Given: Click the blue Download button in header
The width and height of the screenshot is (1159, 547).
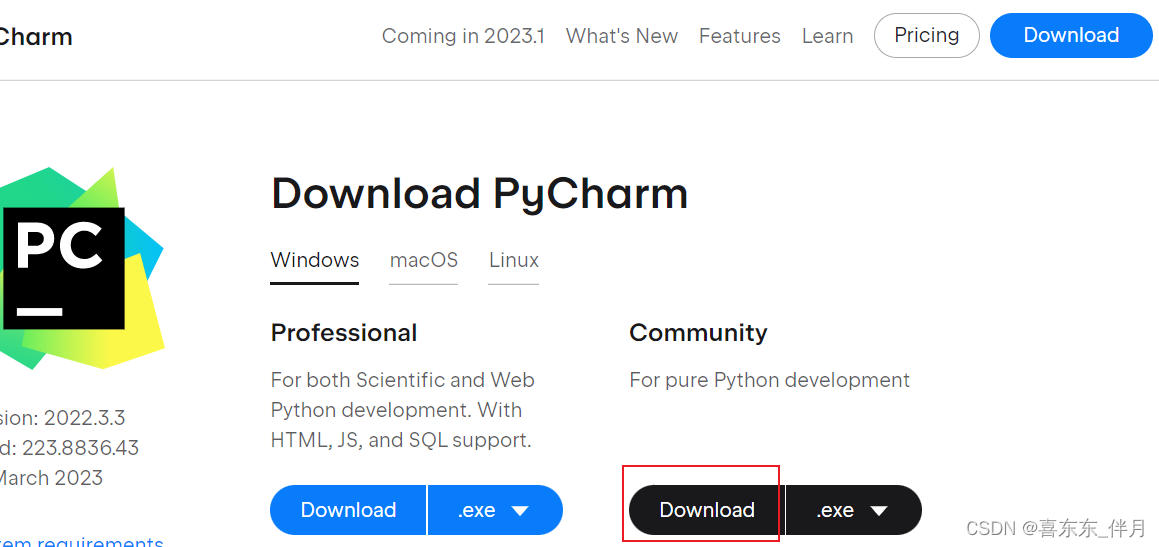Looking at the screenshot, I should tap(1071, 35).
